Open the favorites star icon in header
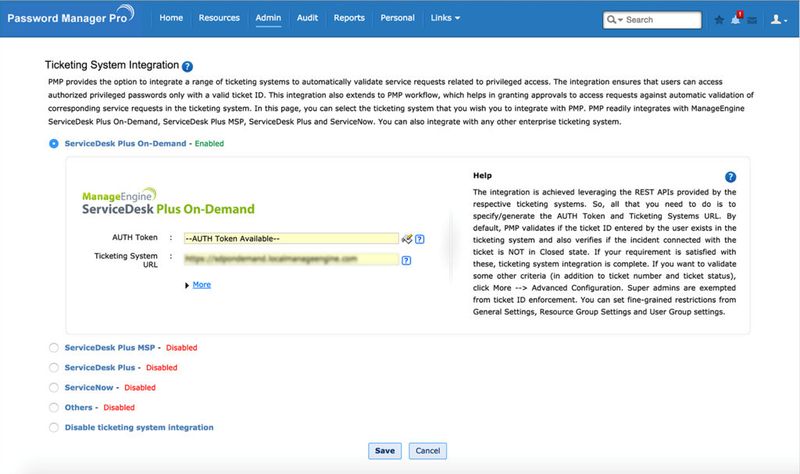Image resolution: width=800 pixels, height=474 pixels. 719,20
